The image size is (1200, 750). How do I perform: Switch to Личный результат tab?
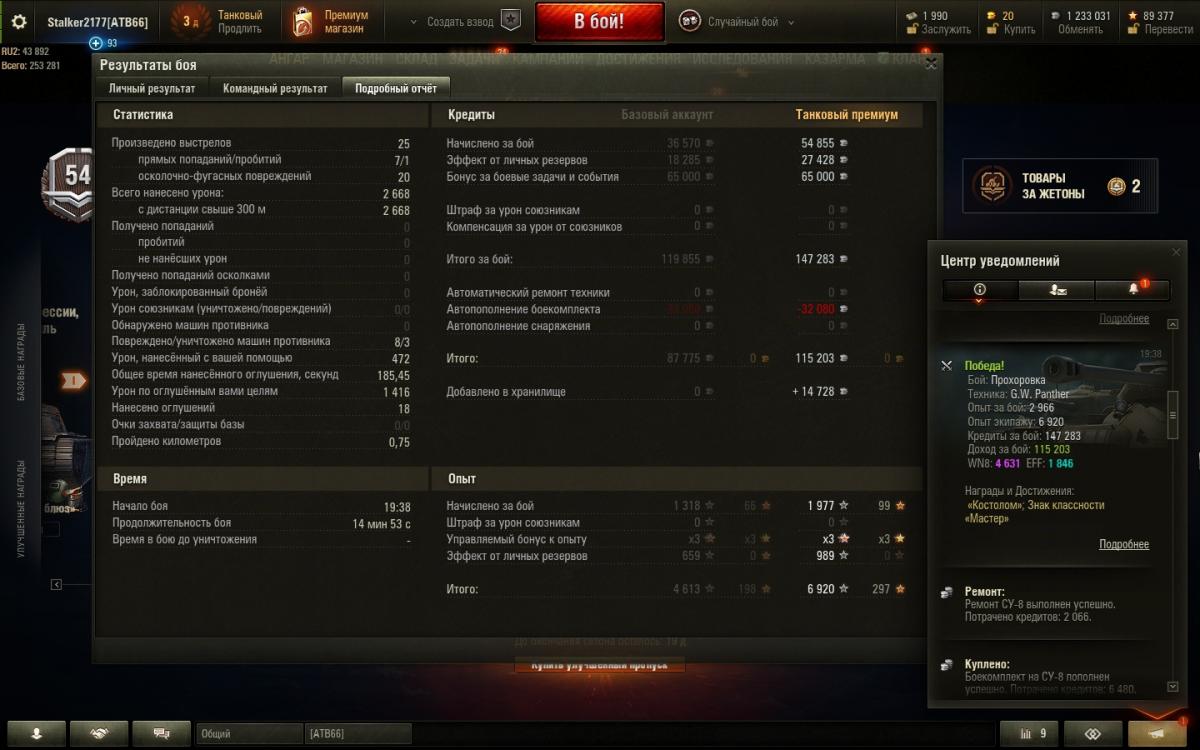(152, 88)
